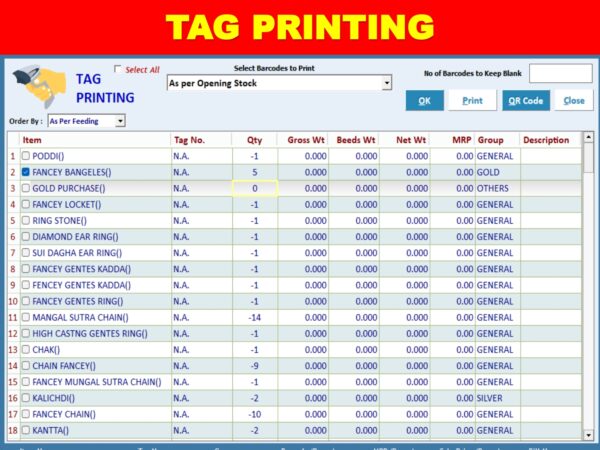Click the Item column header
This screenshot has height=450, width=600.
point(32,140)
